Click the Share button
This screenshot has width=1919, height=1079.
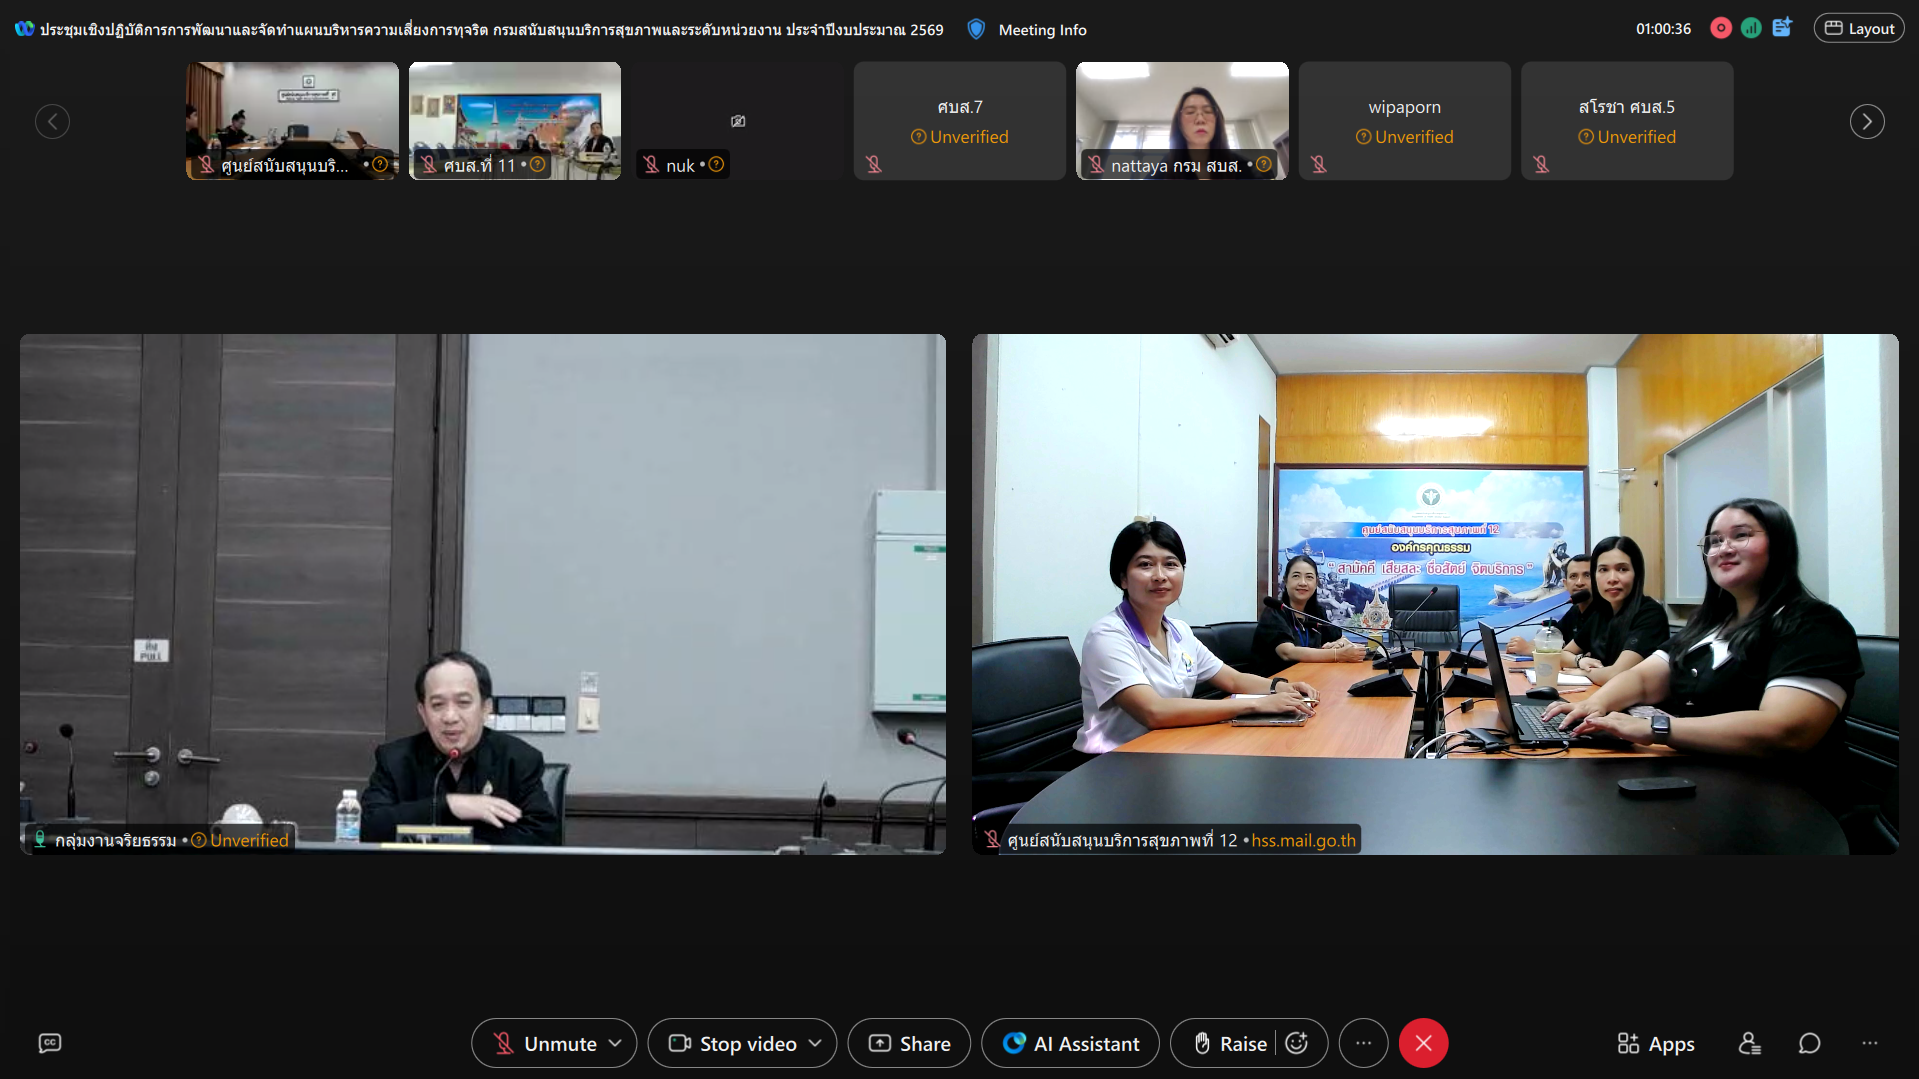[909, 1043]
